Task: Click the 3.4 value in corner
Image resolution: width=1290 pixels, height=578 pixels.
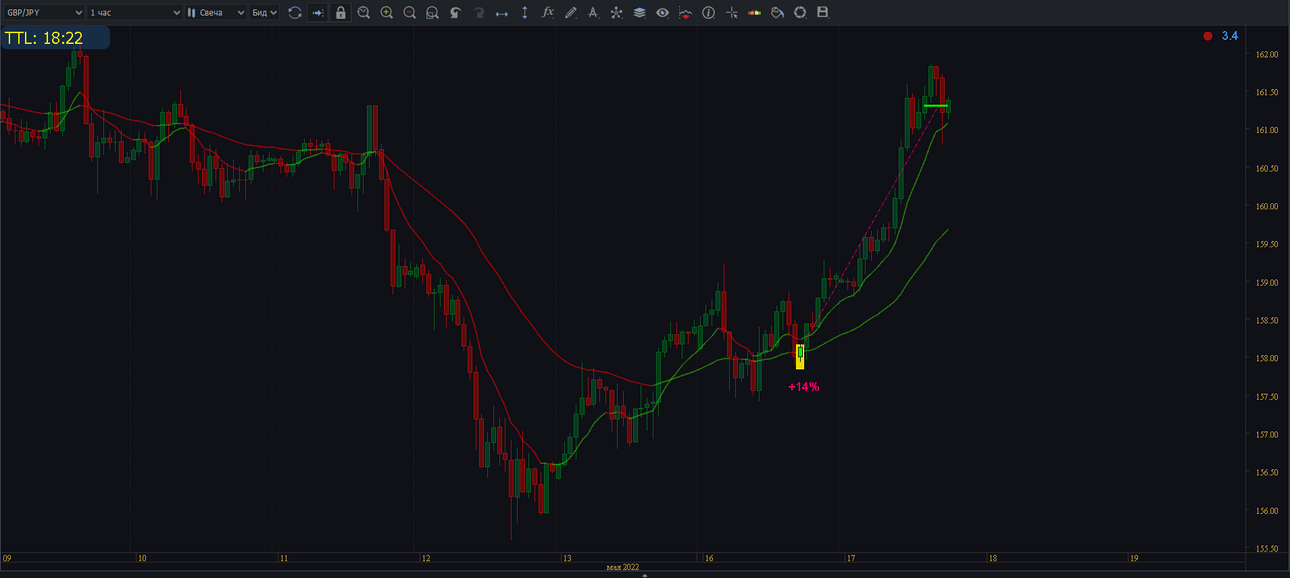Action: pyautogui.click(x=1230, y=36)
